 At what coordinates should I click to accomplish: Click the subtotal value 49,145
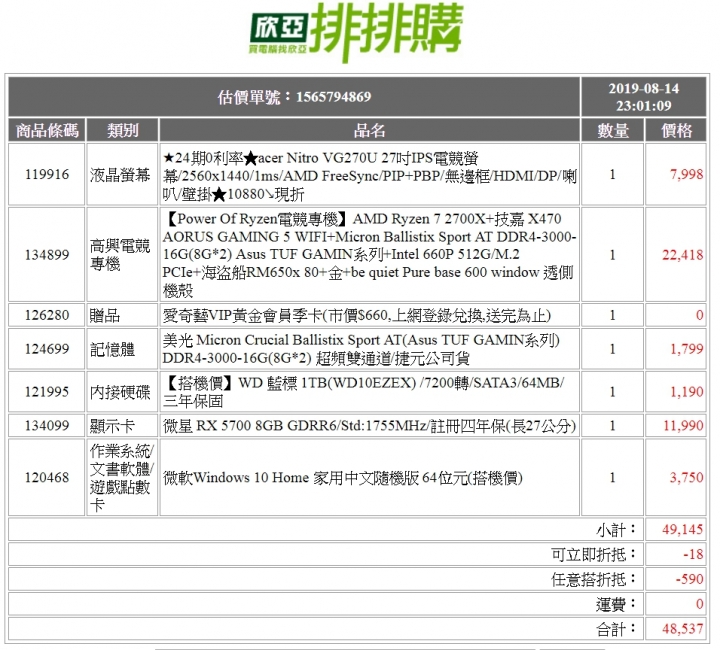point(682,529)
